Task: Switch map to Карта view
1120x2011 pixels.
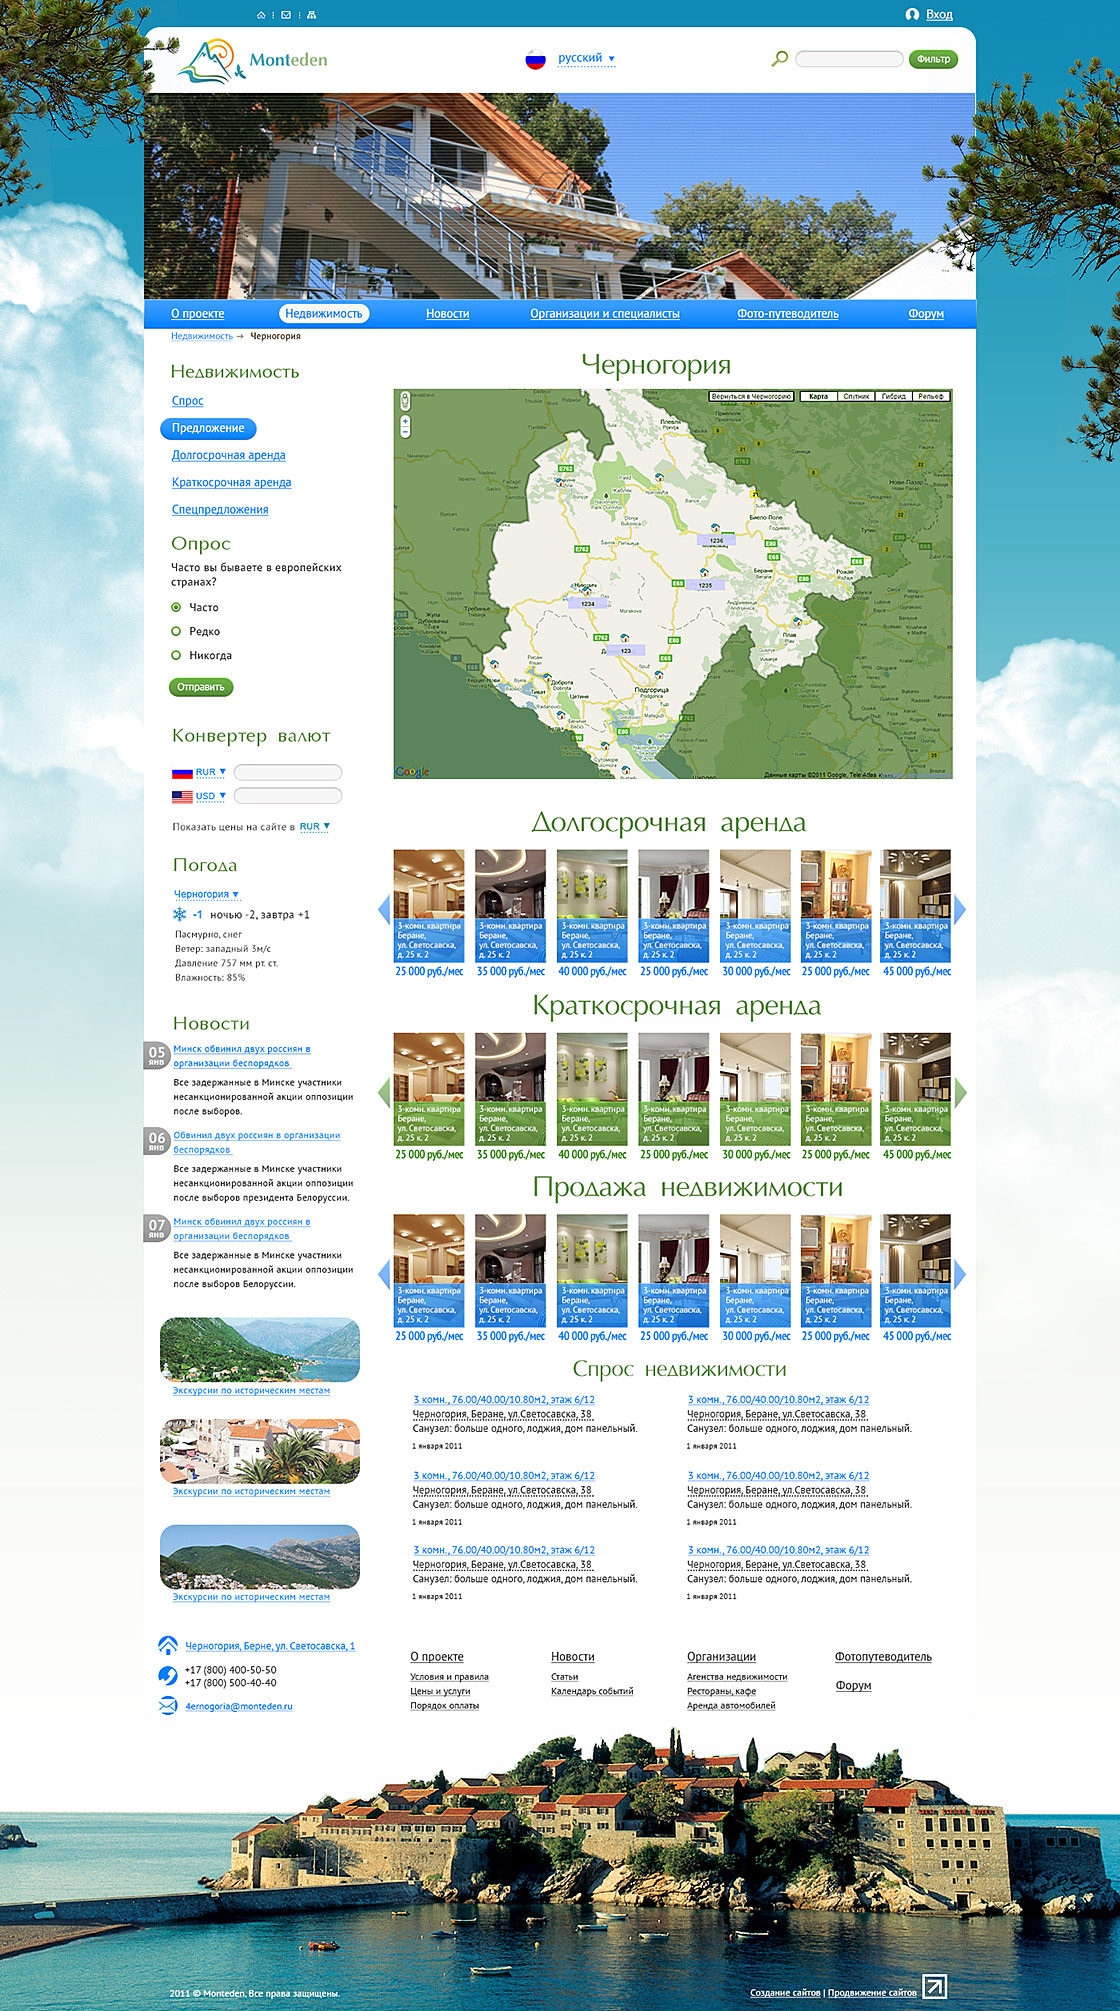Action: (x=818, y=397)
